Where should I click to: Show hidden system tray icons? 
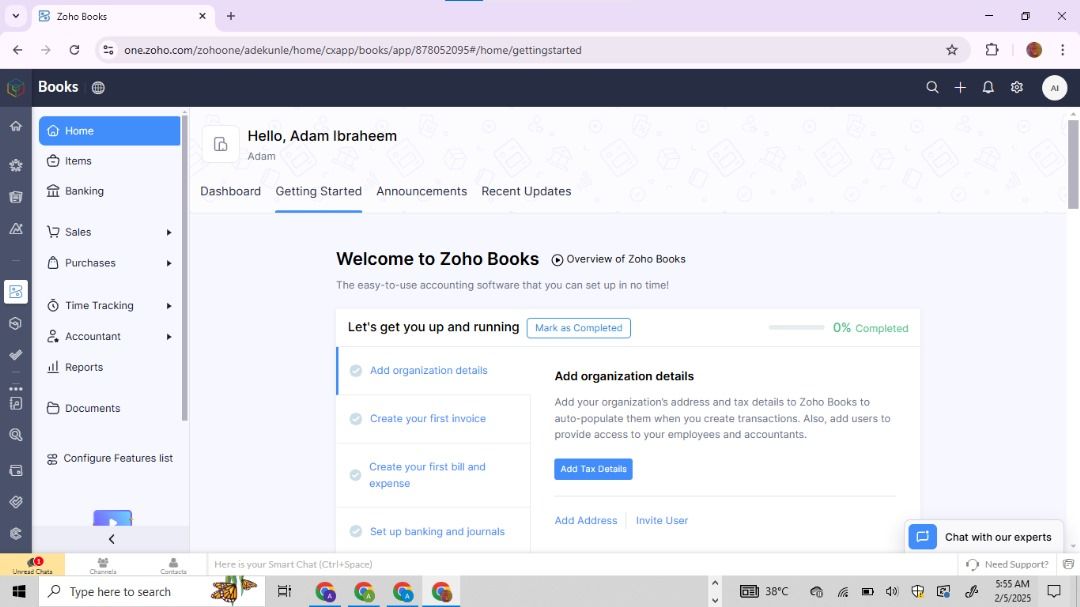point(714,583)
